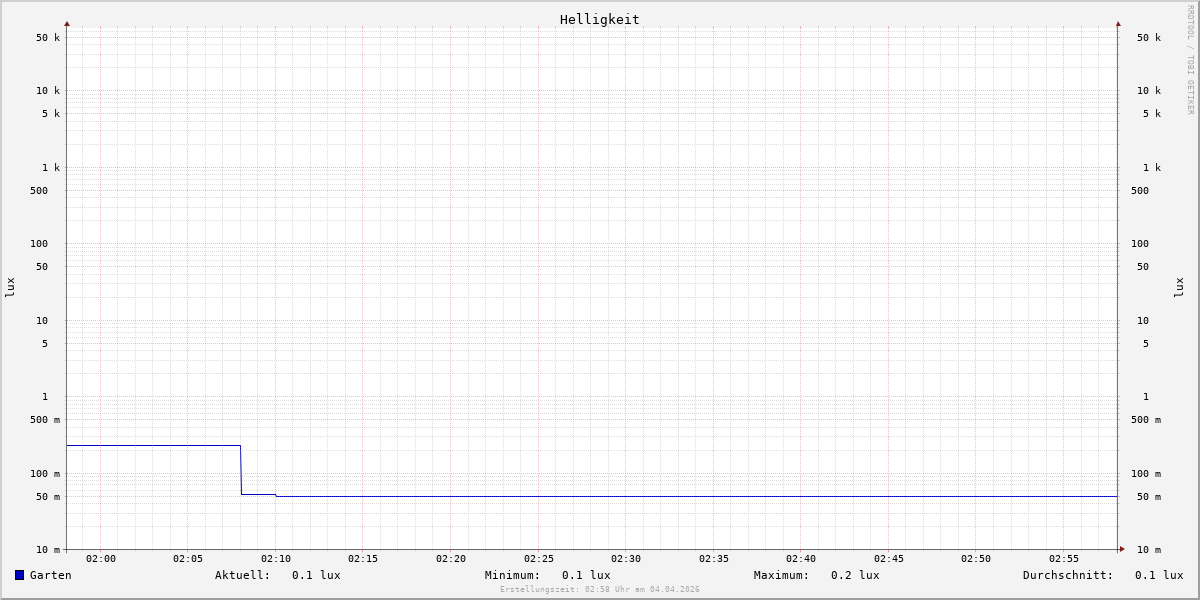Click the vertical RRDTOOL / TOBI OETIKER watermark
1200x600 pixels.
tap(1190, 60)
